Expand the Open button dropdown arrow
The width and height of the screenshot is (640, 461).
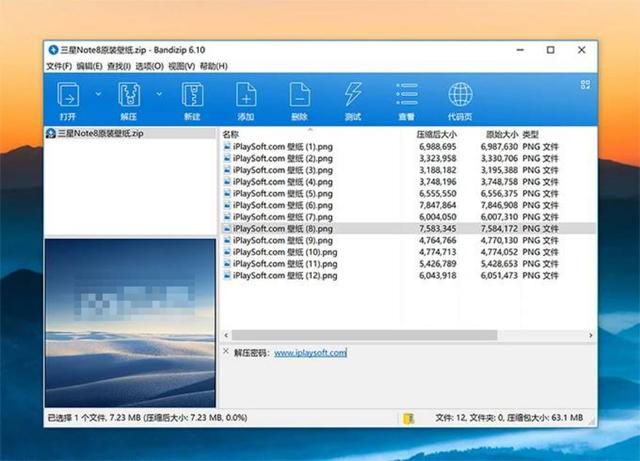pyautogui.click(x=98, y=94)
